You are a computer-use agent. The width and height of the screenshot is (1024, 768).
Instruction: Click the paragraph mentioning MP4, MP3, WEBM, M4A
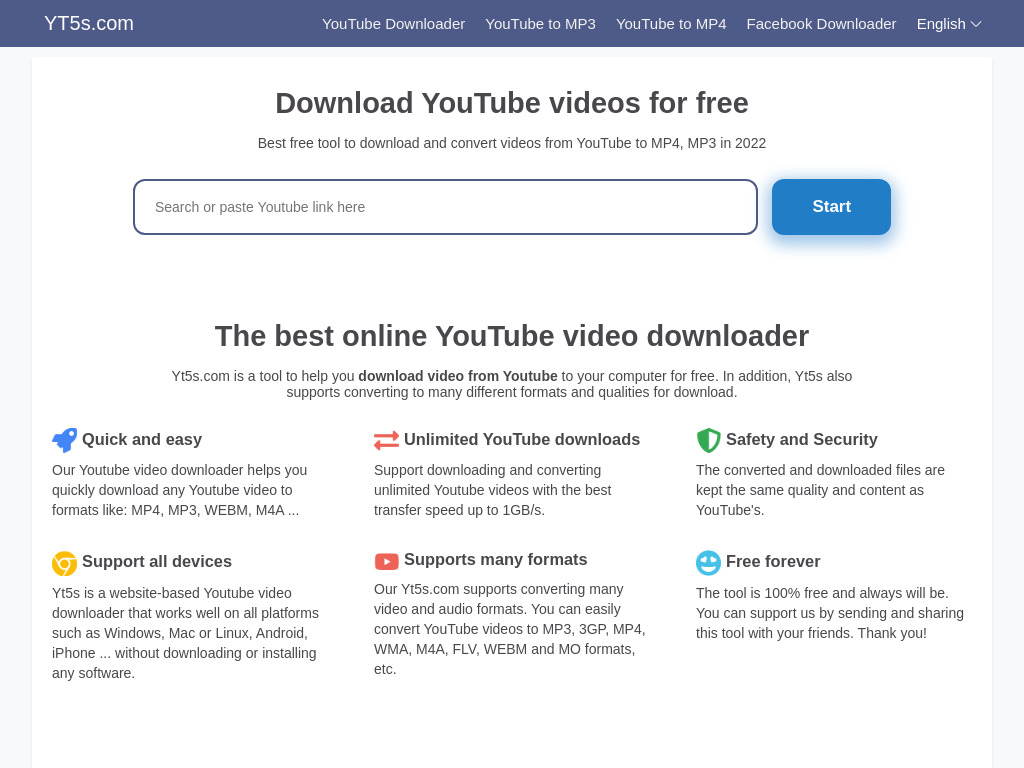tap(180, 490)
